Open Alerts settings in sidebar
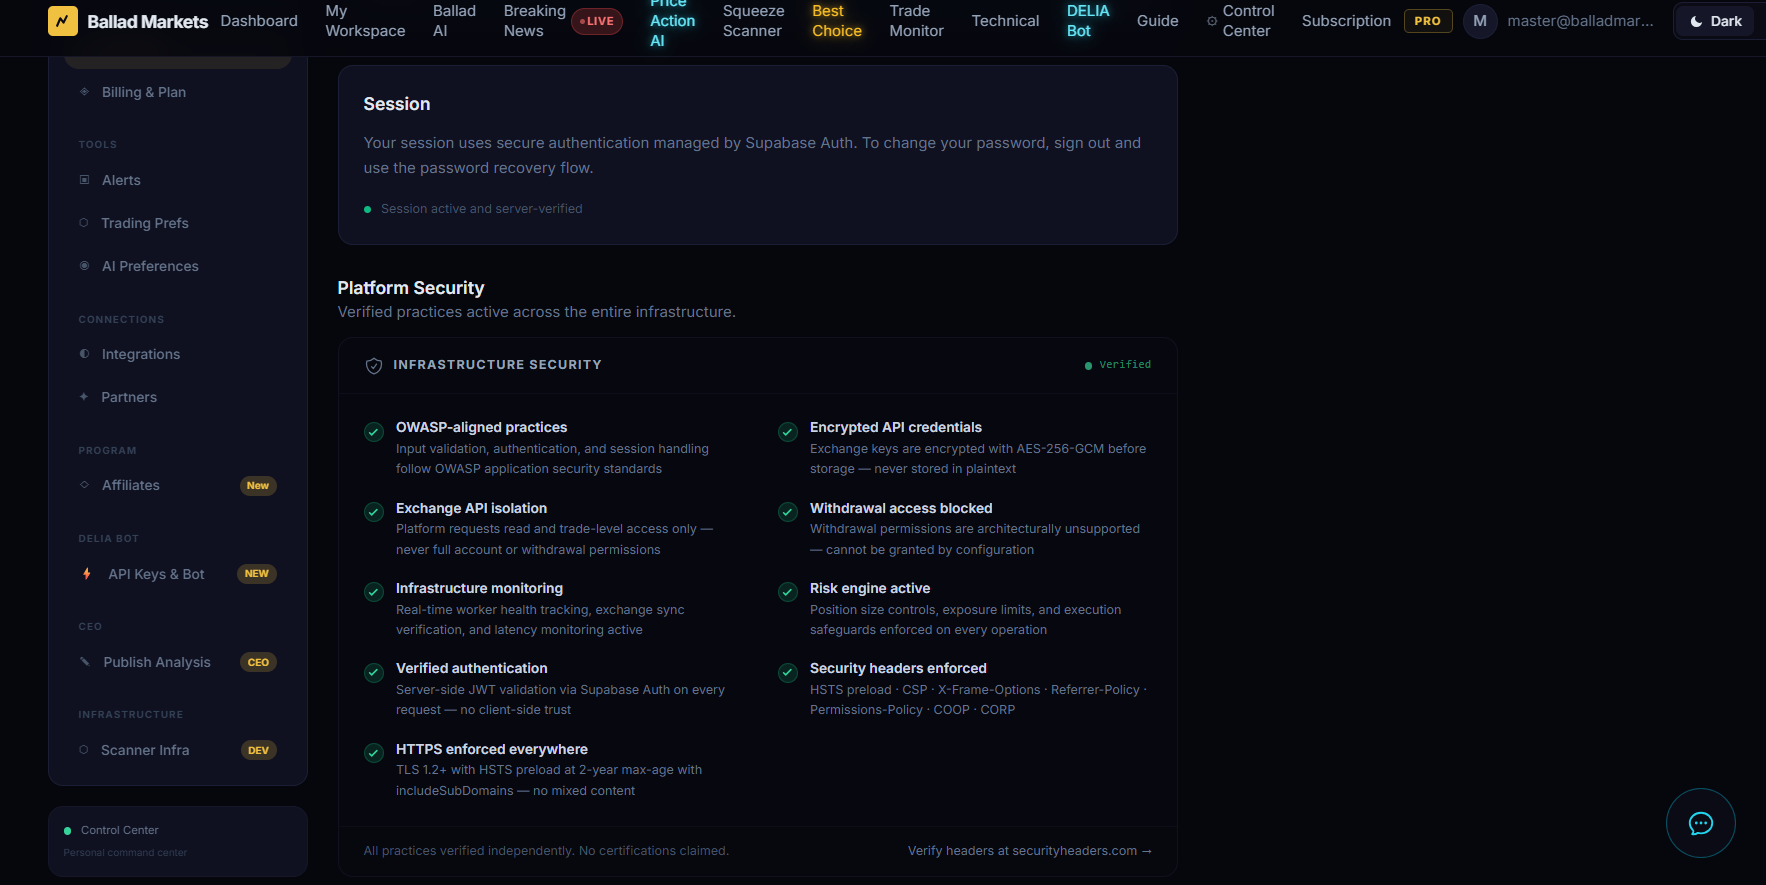The image size is (1766, 885). (178, 180)
